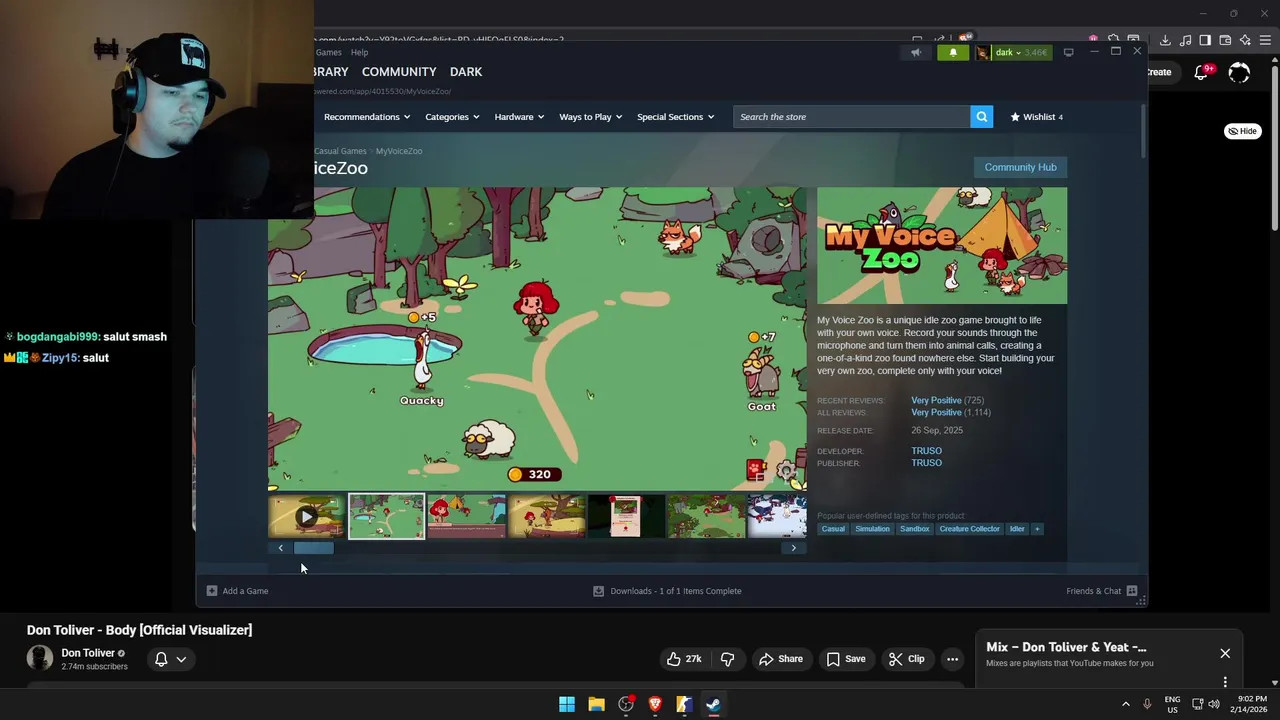1280x720 pixels.
Task: Expand the Special Sections dropdown
Action: pyautogui.click(x=675, y=117)
